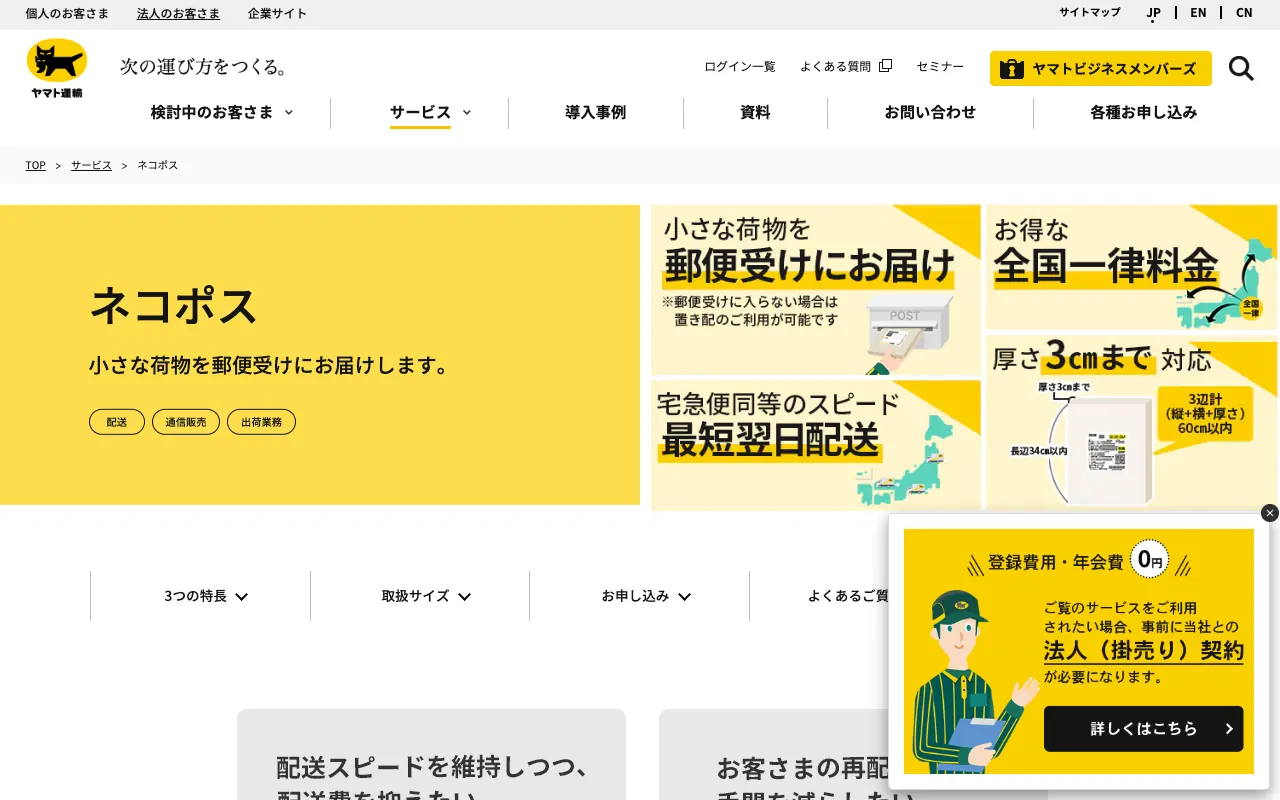This screenshot has width=1280, height=800.
Task: Click the padlock icon on ヤマトビジネスメンバーズ
Action: pos(1012,69)
